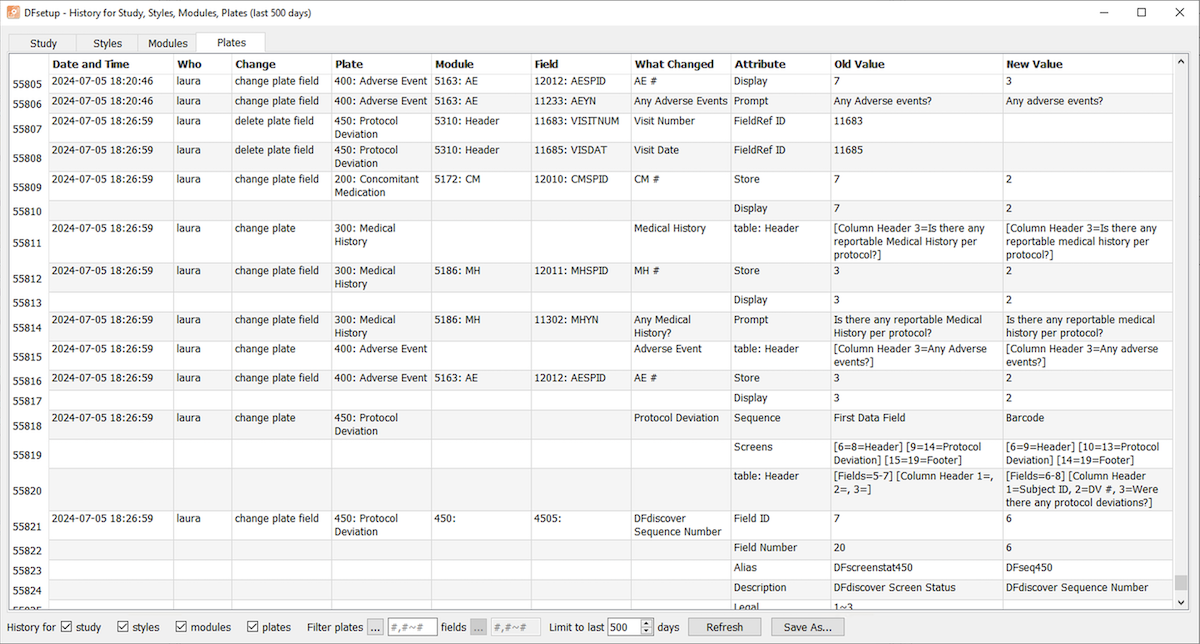The height and width of the screenshot is (644, 1200).
Task: Click the 'Sequence' attribute cell
Action: [x=781, y=425]
